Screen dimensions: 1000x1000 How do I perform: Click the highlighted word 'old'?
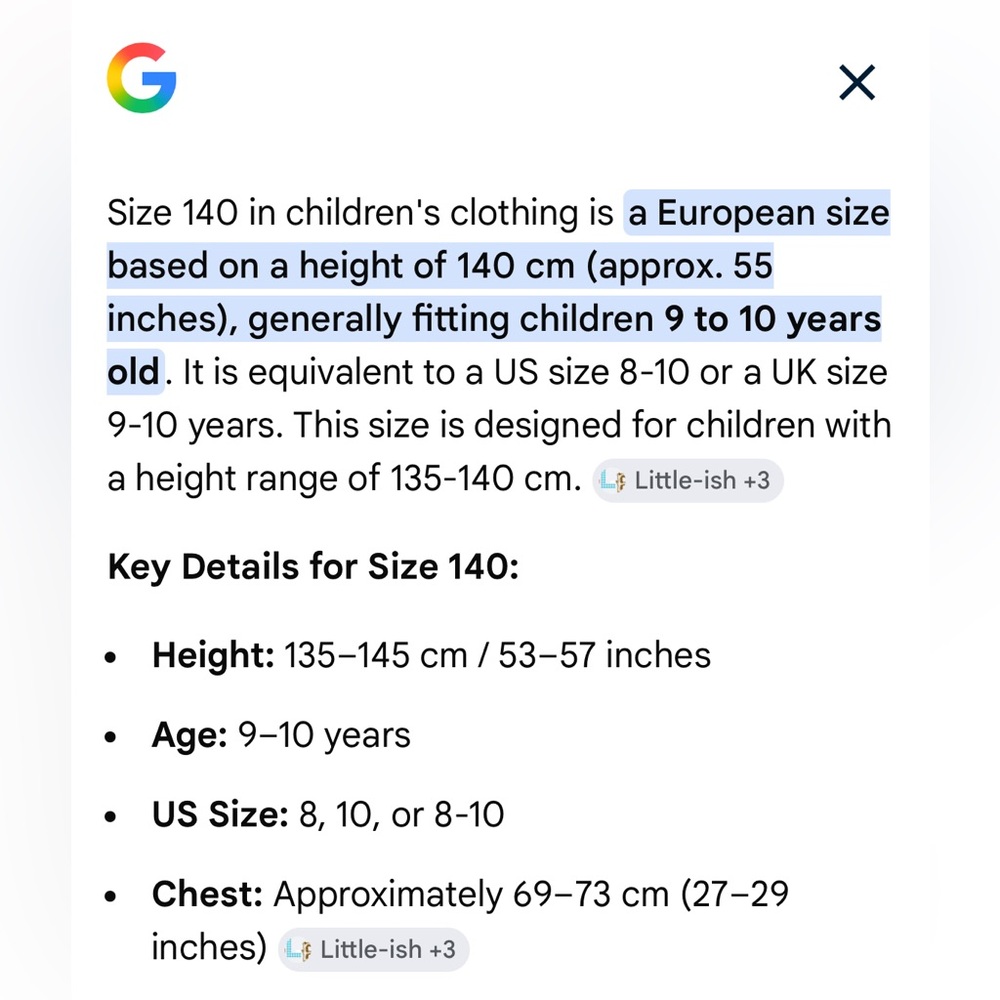click(133, 372)
